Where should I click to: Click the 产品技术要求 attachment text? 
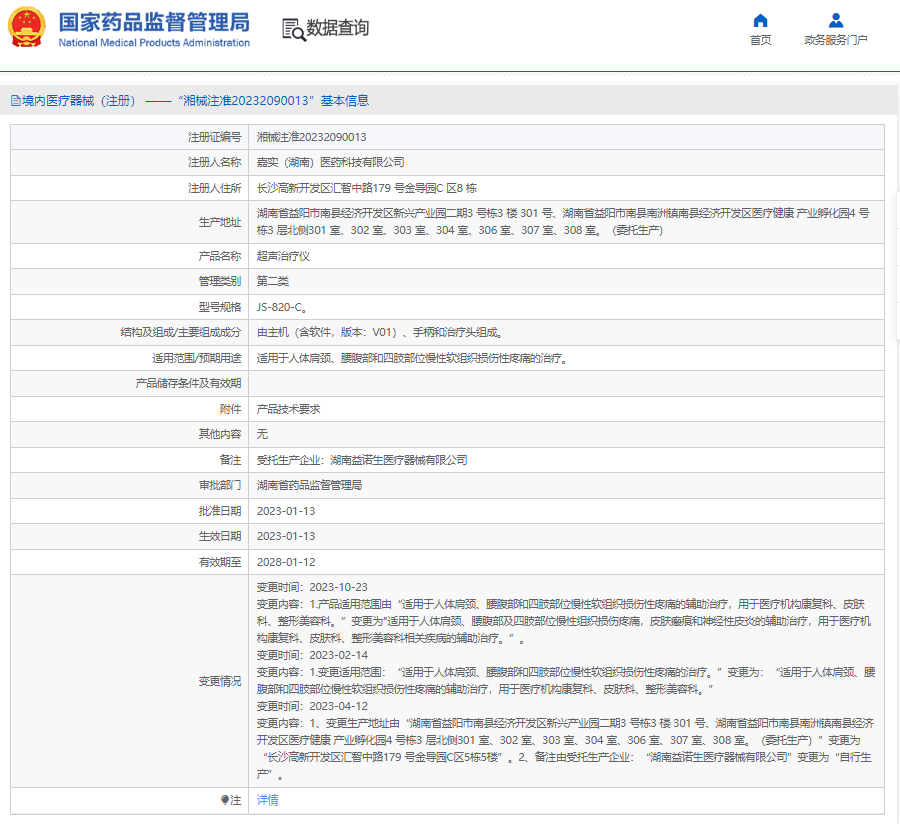[x=289, y=409]
